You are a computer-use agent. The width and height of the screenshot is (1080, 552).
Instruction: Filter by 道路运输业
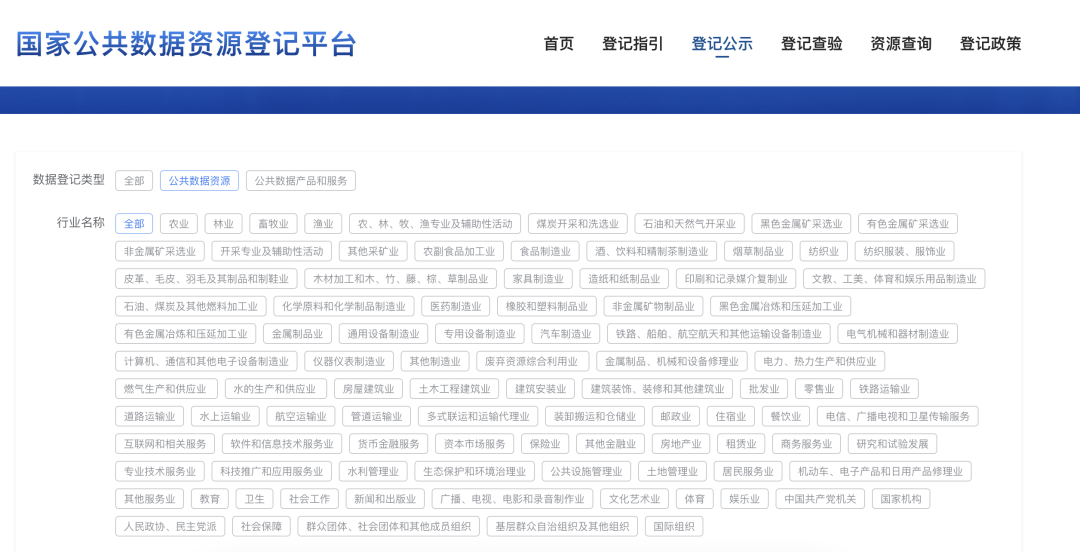pyautogui.click(x=149, y=416)
